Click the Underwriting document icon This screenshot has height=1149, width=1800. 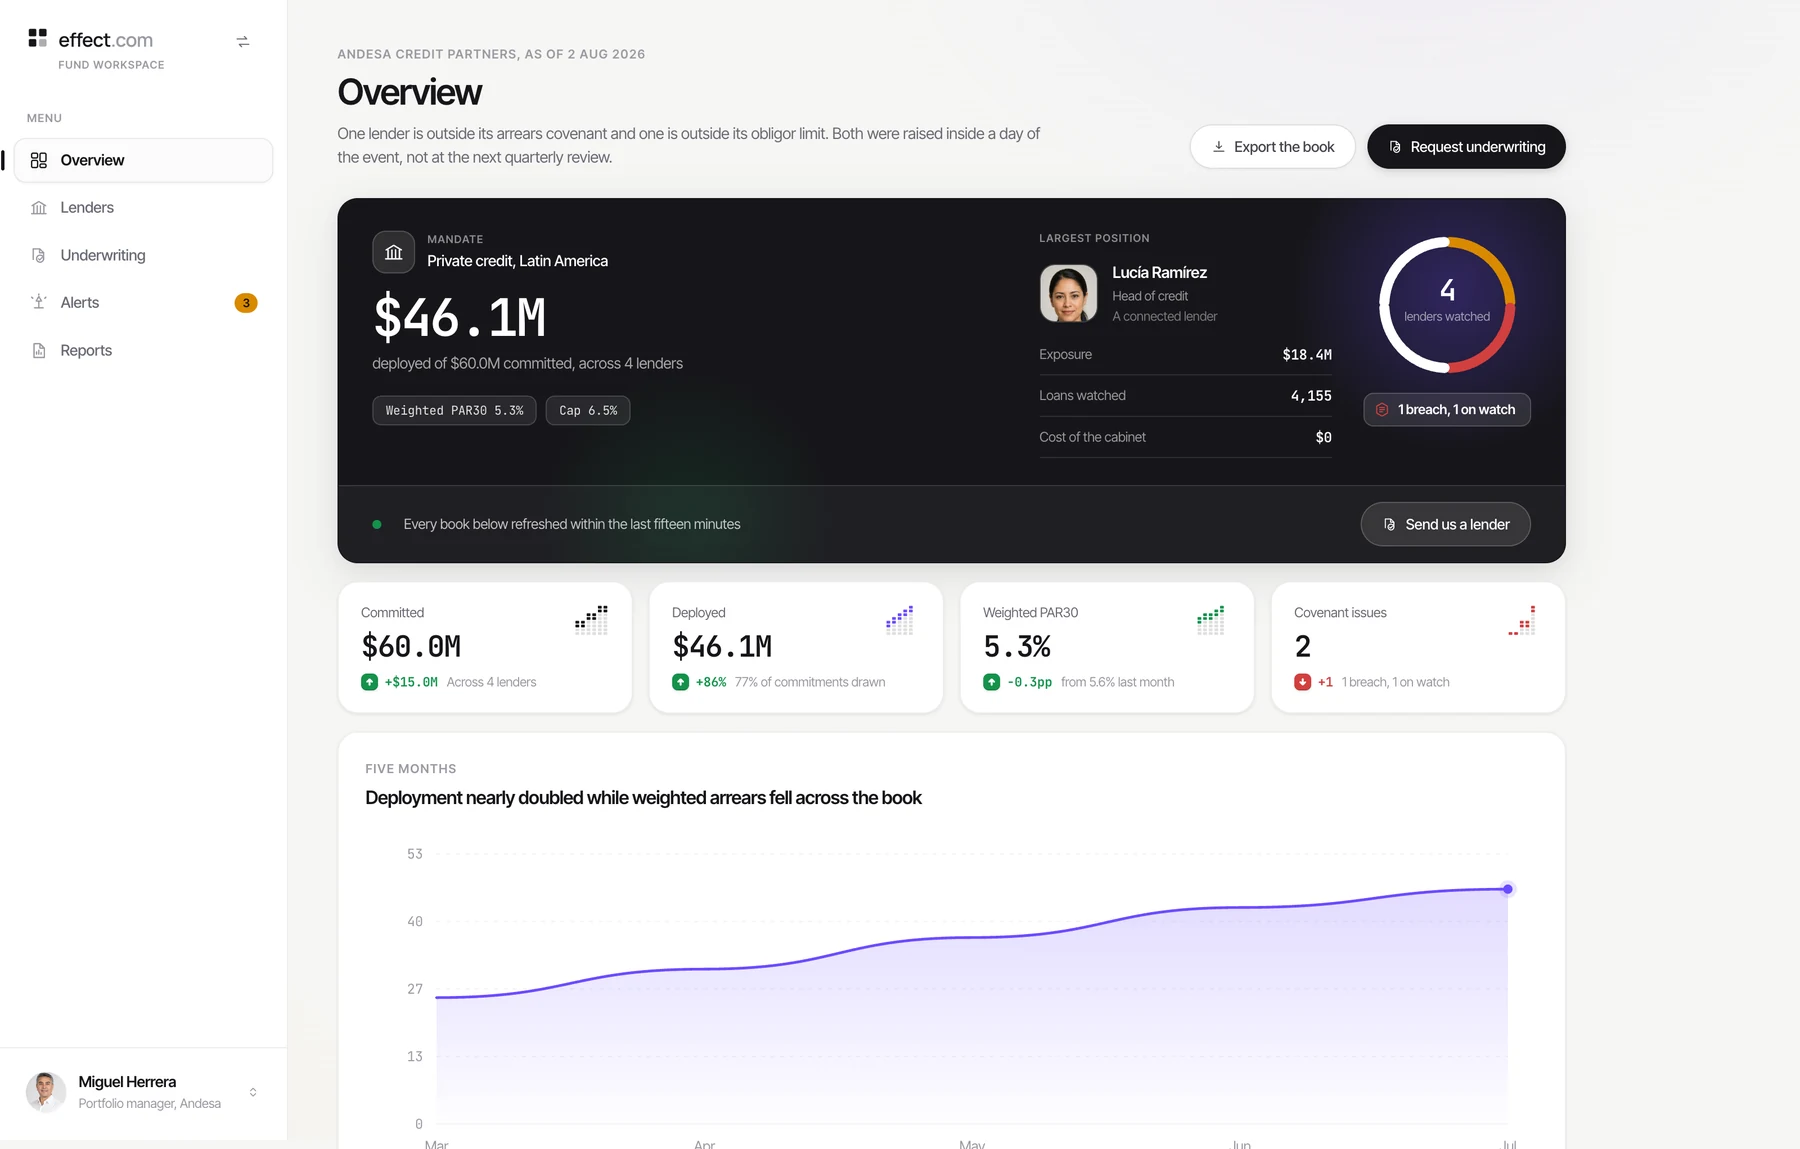39,255
